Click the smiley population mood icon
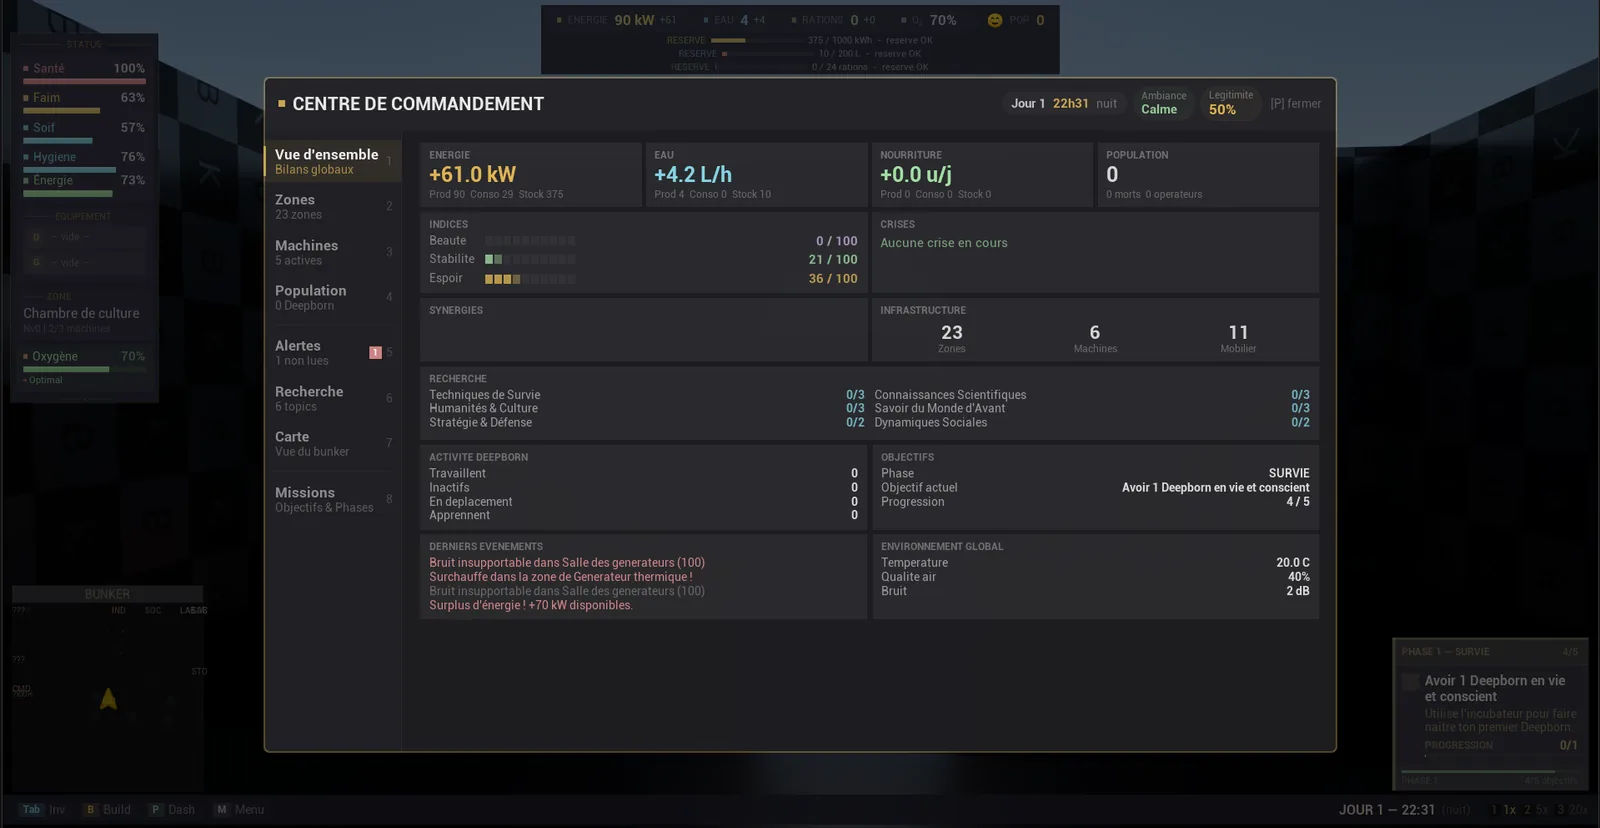This screenshot has width=1600, height=828. (994, 20)
